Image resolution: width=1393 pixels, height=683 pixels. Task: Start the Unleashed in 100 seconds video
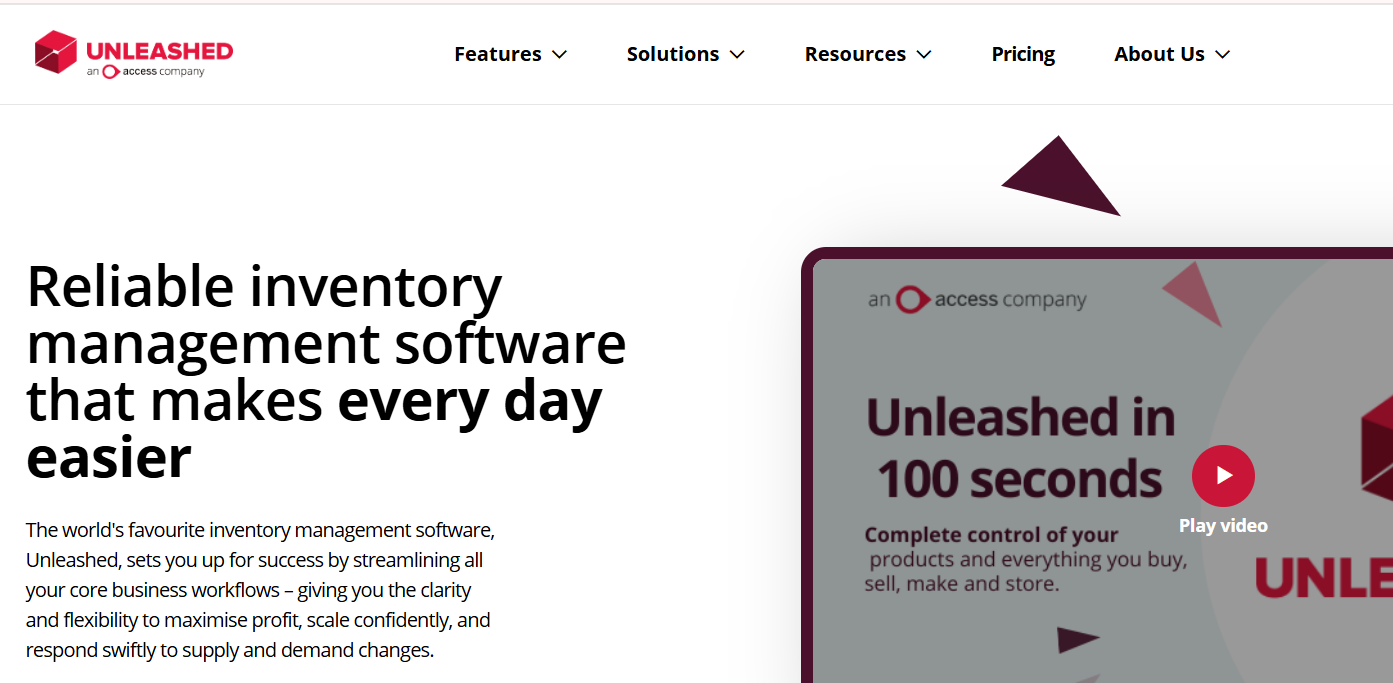pyautogui.click(x=1223, y=475)
